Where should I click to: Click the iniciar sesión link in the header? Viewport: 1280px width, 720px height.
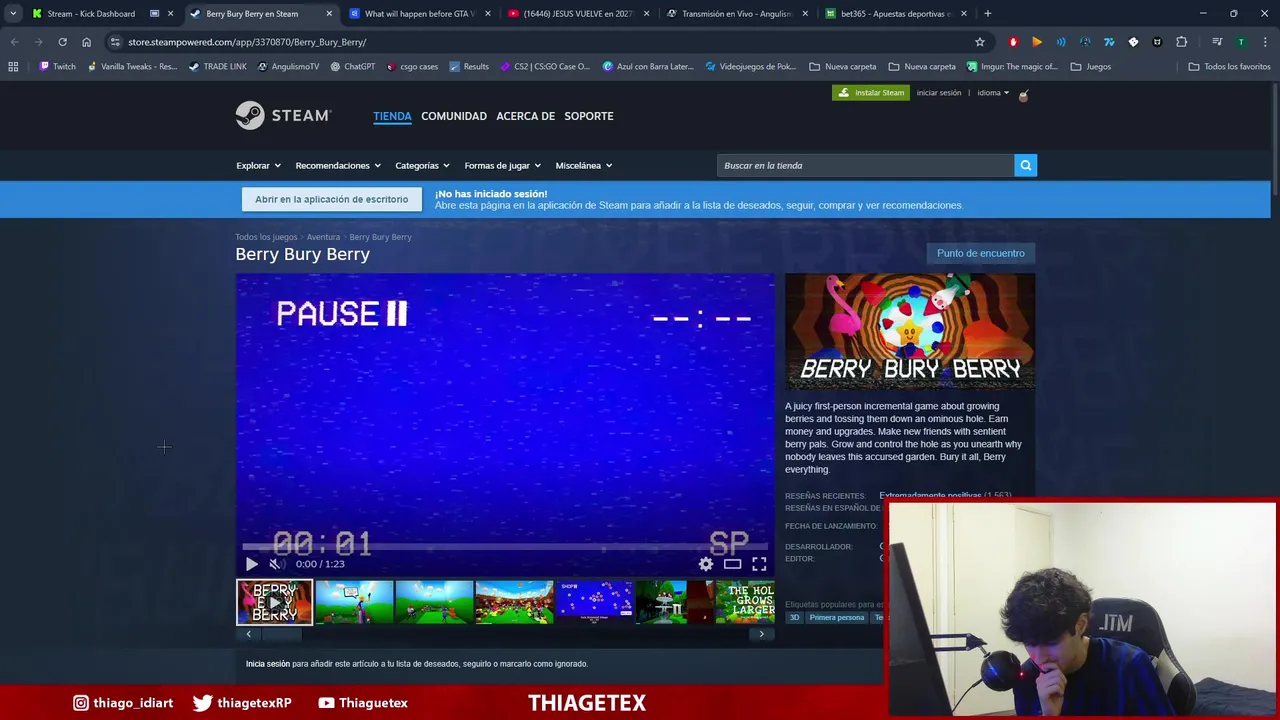[939, 93]
